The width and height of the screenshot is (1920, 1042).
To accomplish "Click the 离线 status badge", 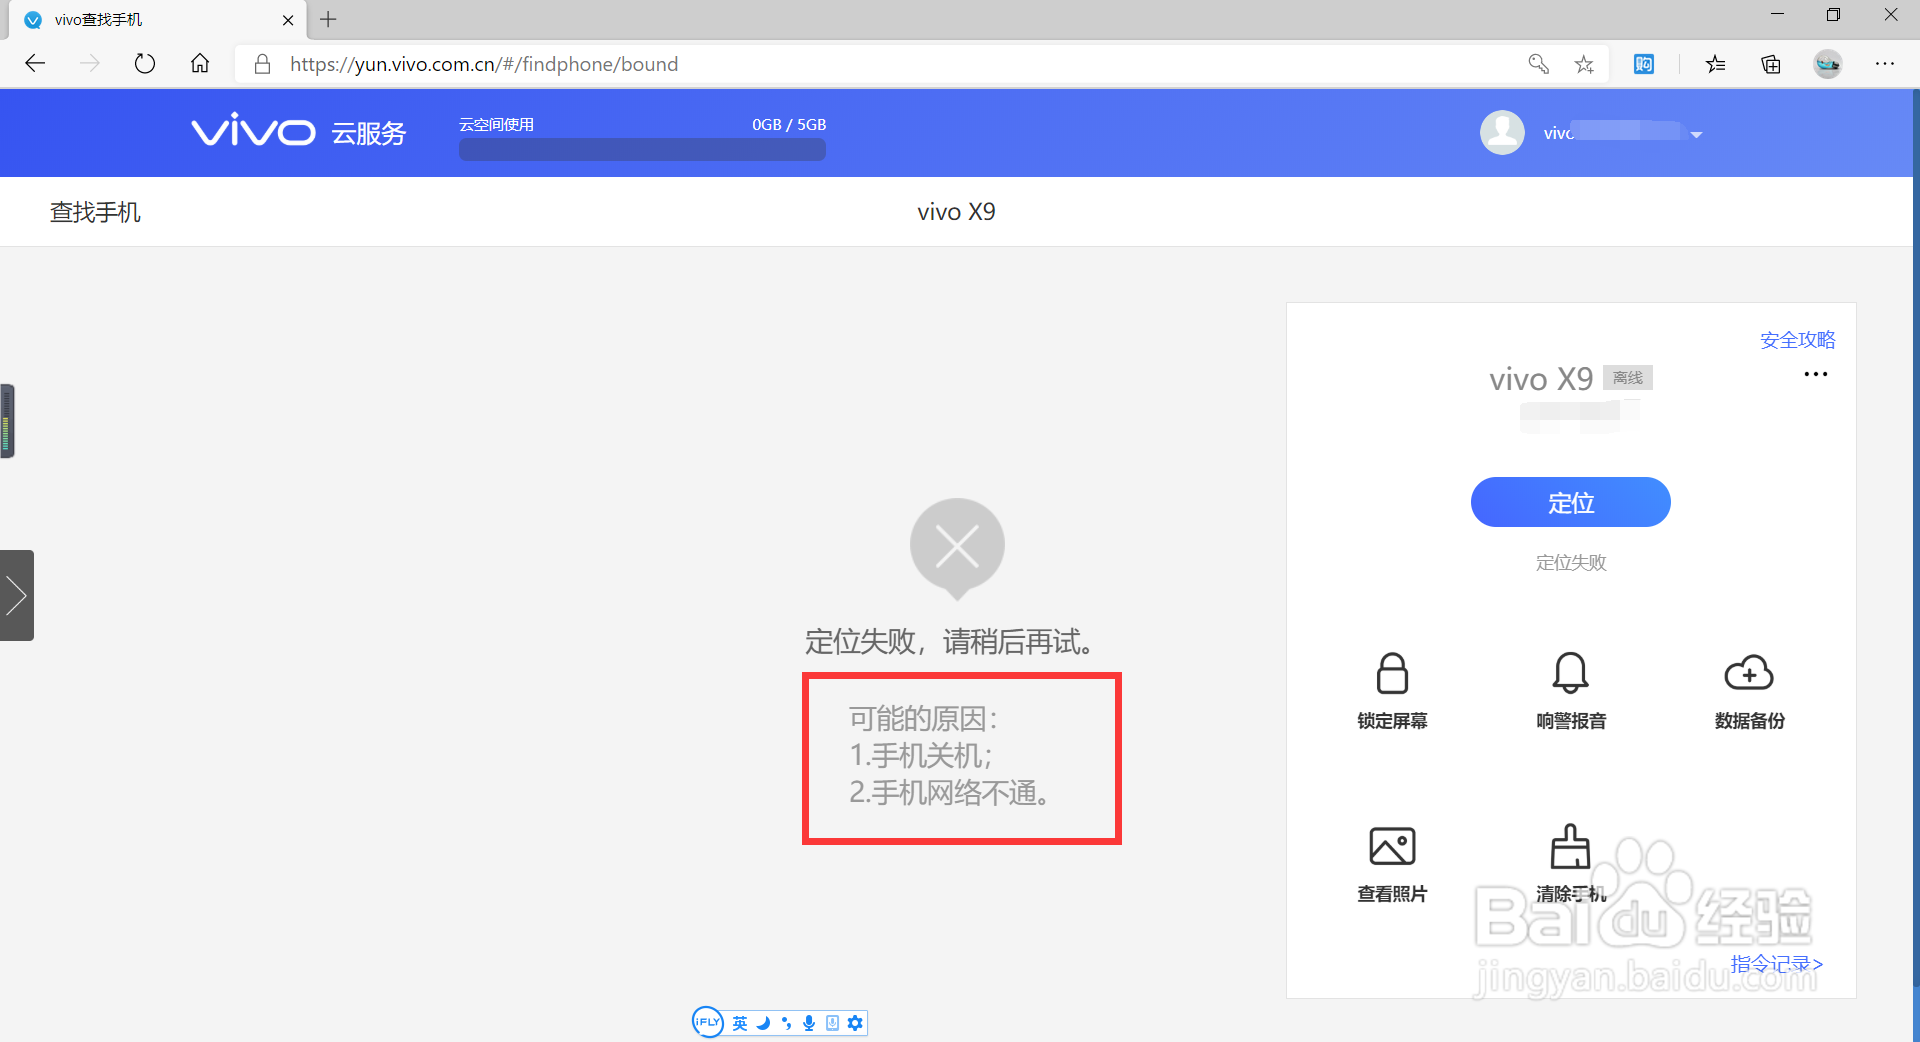I will click(x=1628, y=378).
